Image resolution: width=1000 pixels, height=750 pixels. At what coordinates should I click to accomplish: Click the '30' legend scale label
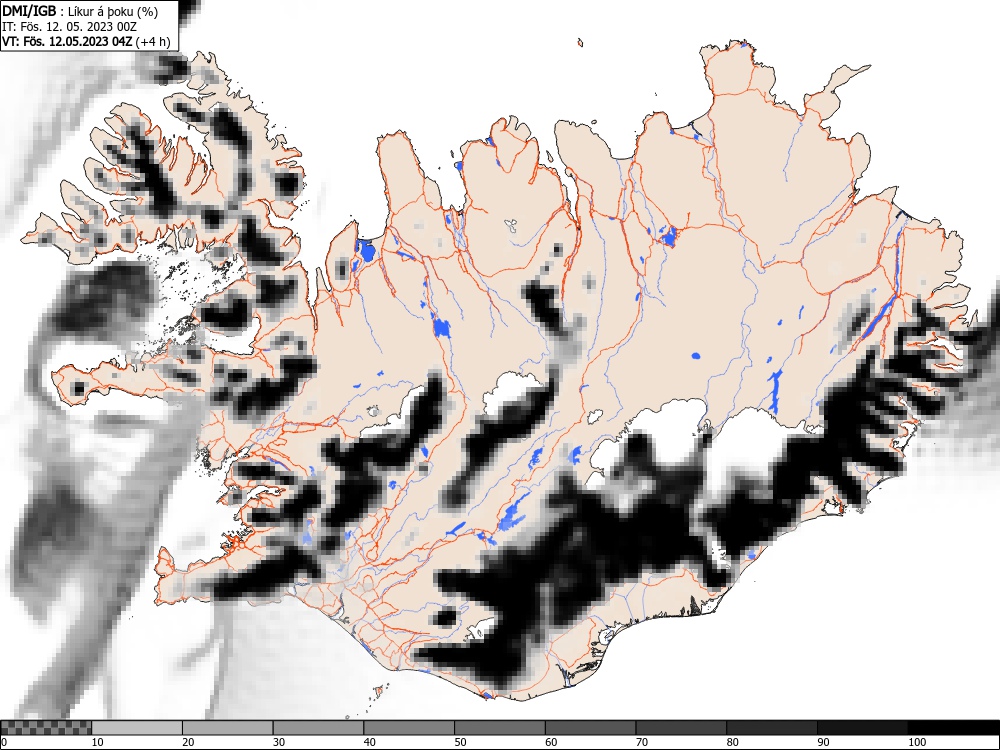pos(279,742)
